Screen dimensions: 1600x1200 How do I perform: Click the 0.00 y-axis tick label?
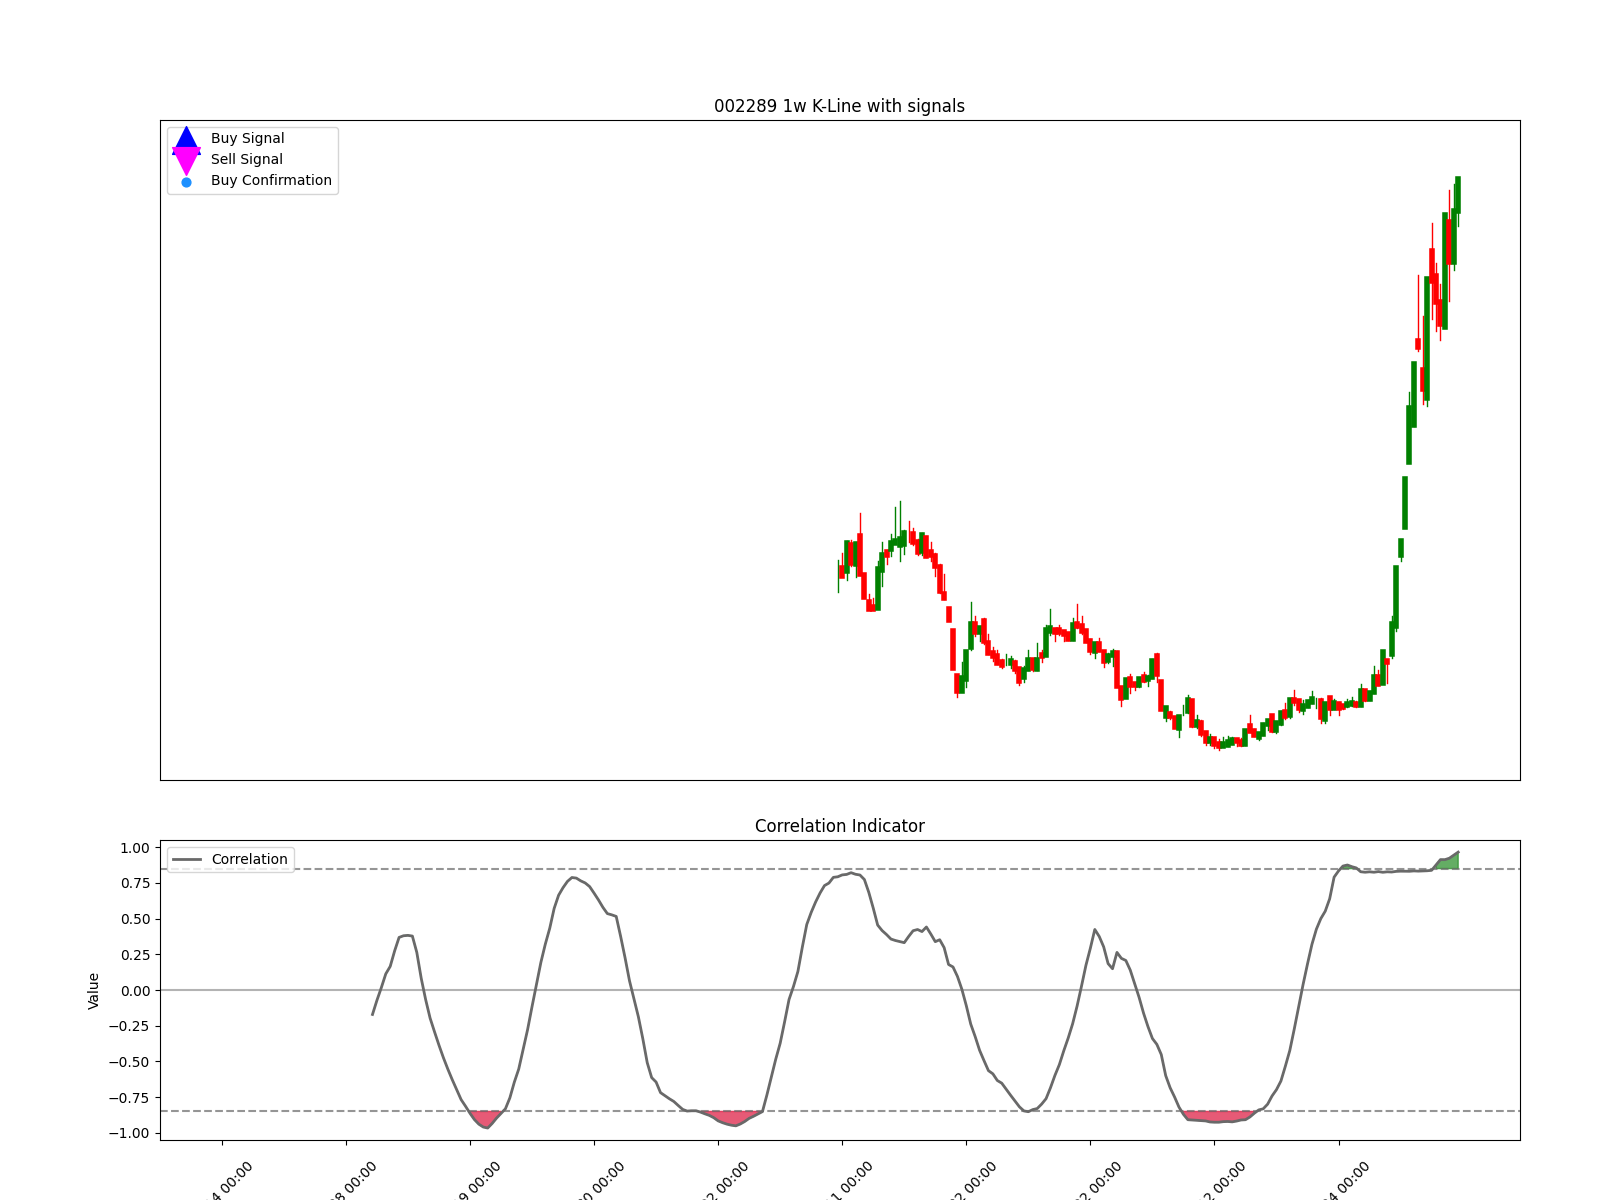[134, 990]
